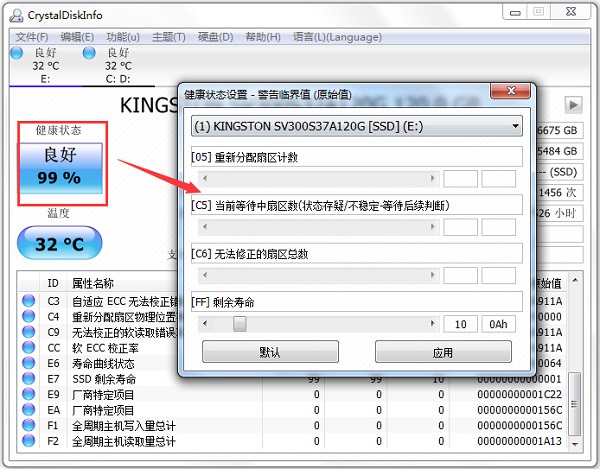
Task: Click the 默认 button
Action: click(270, 352)
